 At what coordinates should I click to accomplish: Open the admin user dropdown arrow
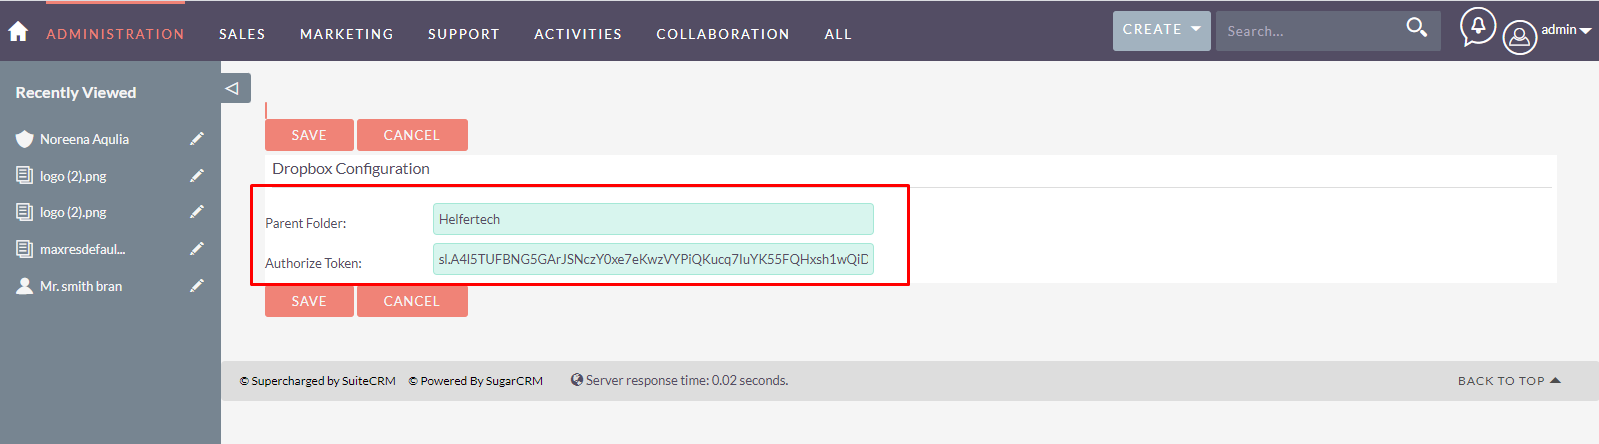pyautogui.click(x=1585, y=31)
